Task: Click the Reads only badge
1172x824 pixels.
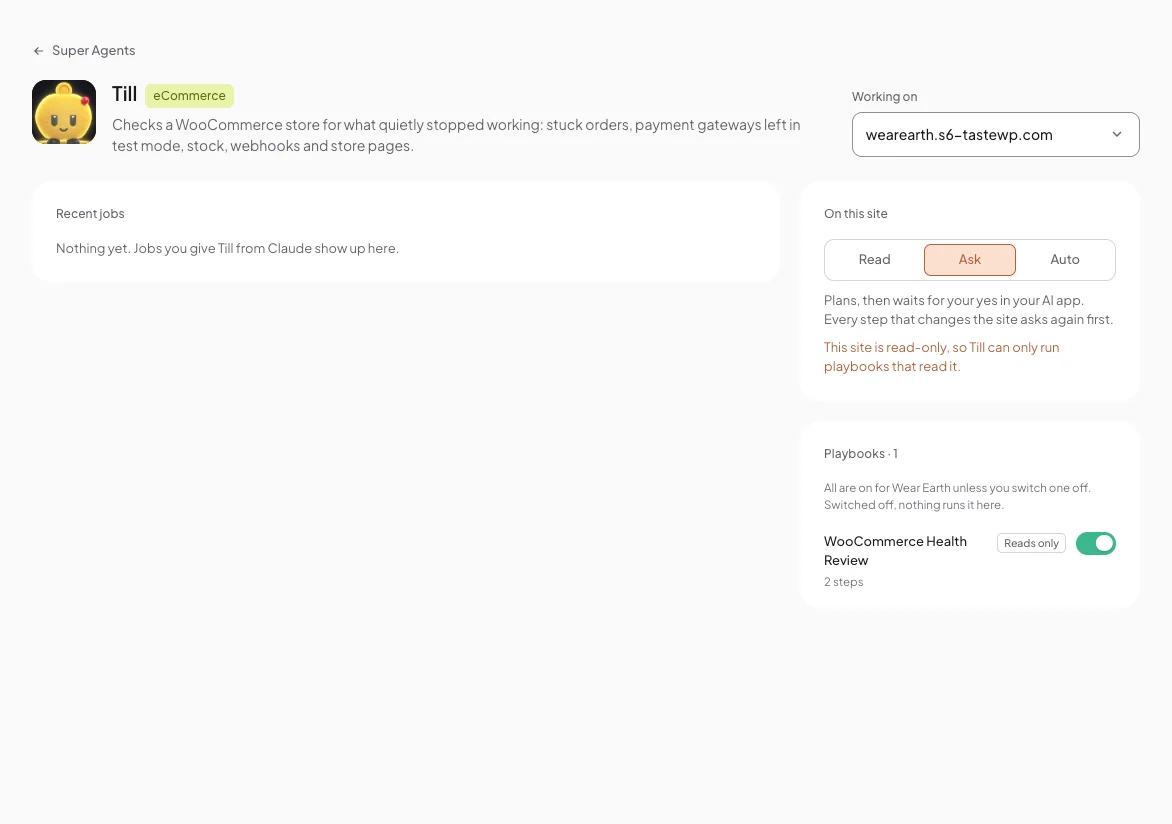Action: [1031, 544]
